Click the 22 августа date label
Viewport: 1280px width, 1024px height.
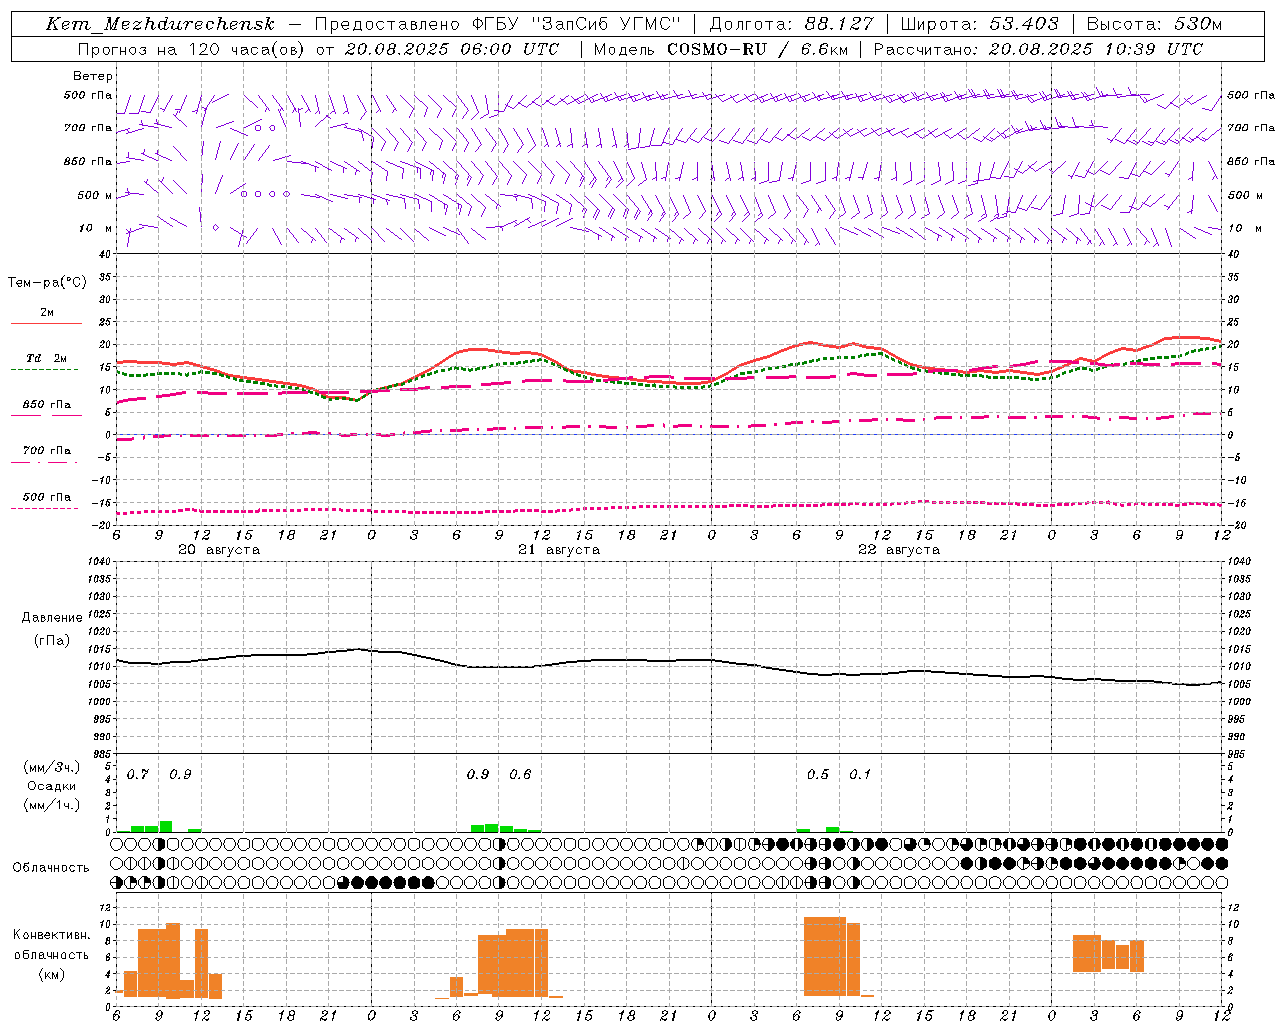[899, 550]
